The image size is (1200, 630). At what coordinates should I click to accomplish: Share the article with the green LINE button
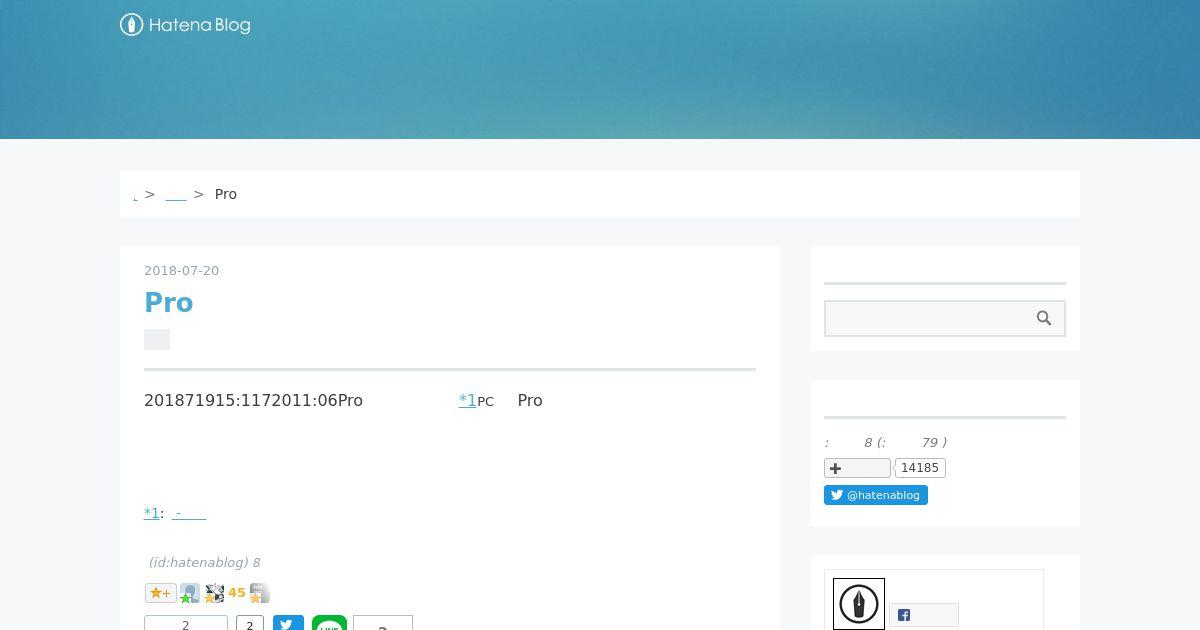tap(329, 623)
